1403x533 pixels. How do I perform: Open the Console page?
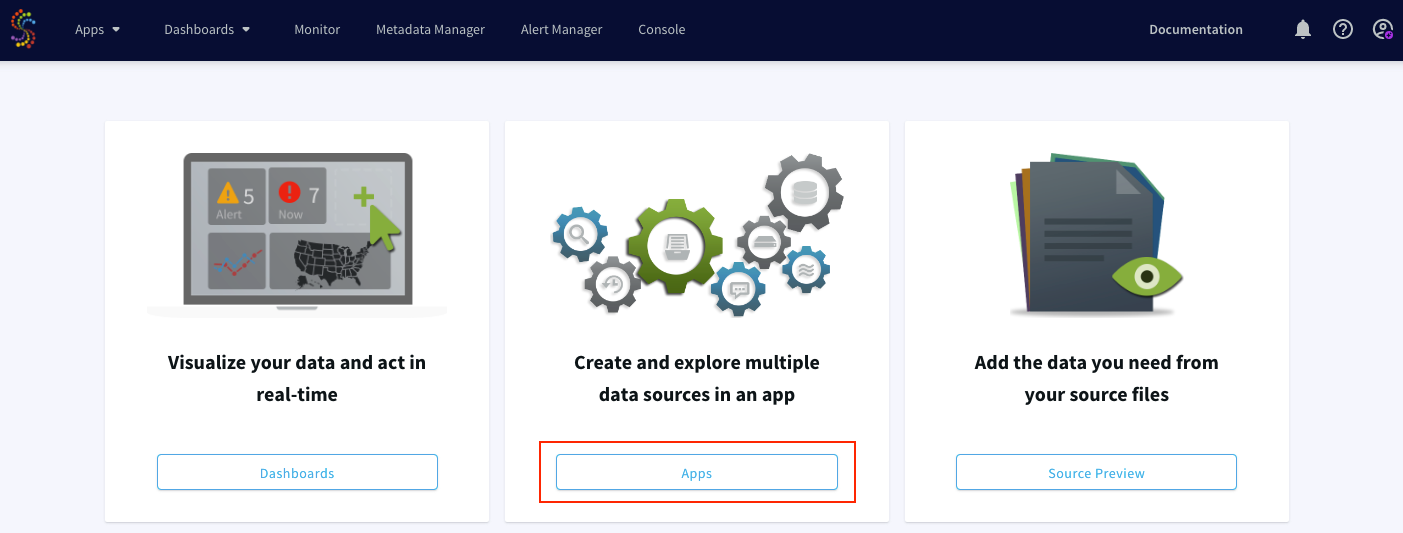[x=662, y=29]
